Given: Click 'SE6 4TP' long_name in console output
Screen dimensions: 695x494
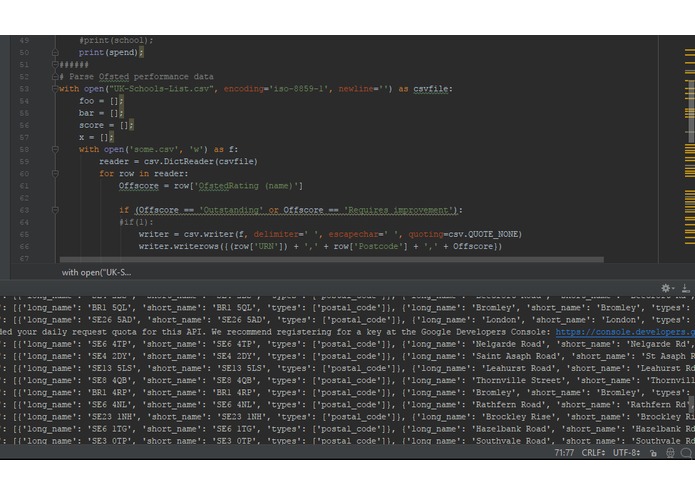Looking at the screenshot, I should (108, 344).
